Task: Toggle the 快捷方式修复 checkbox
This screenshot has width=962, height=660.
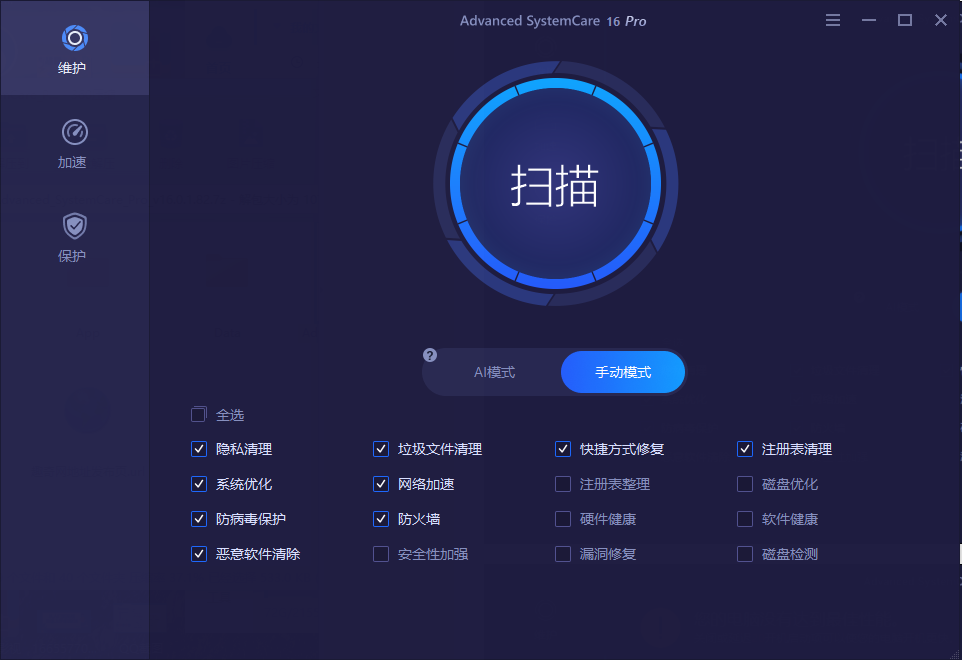Action: (x=562, y=449)
